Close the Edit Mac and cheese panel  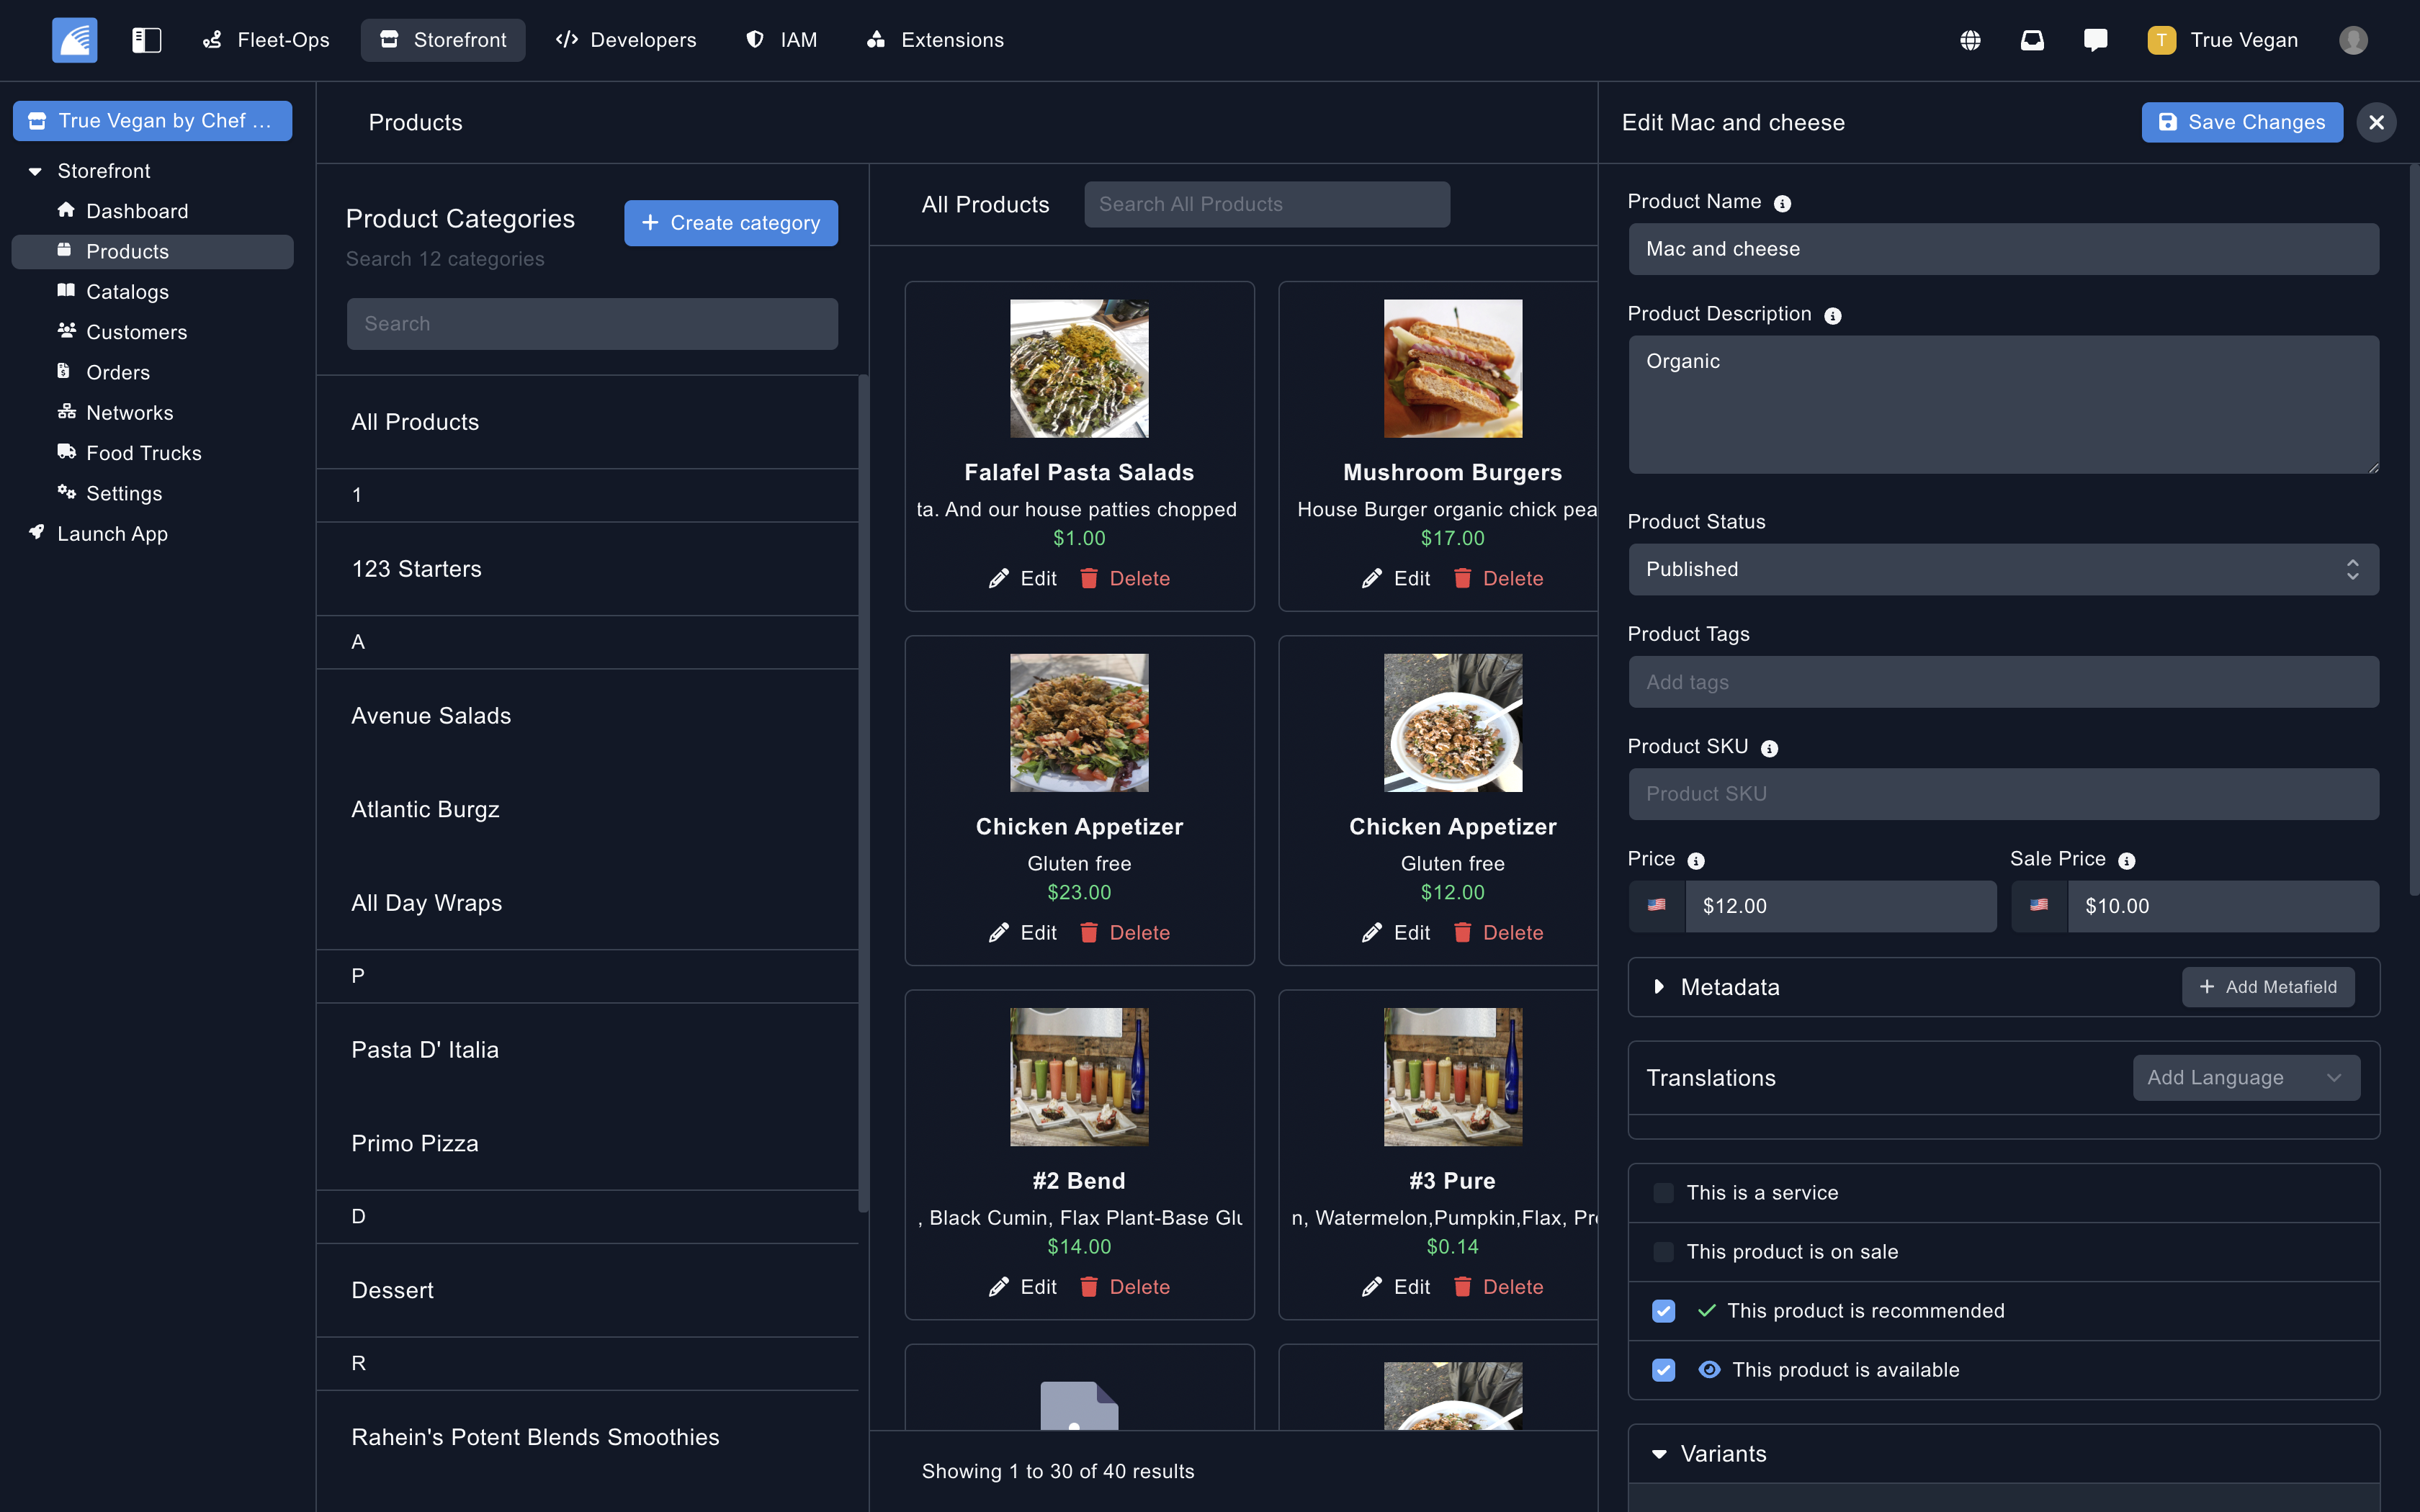tap(2376, 122)
